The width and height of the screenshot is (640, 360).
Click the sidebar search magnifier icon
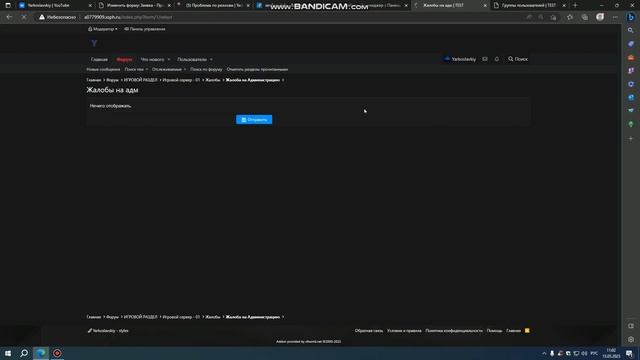pyautogui.click(x=631, y=31)
